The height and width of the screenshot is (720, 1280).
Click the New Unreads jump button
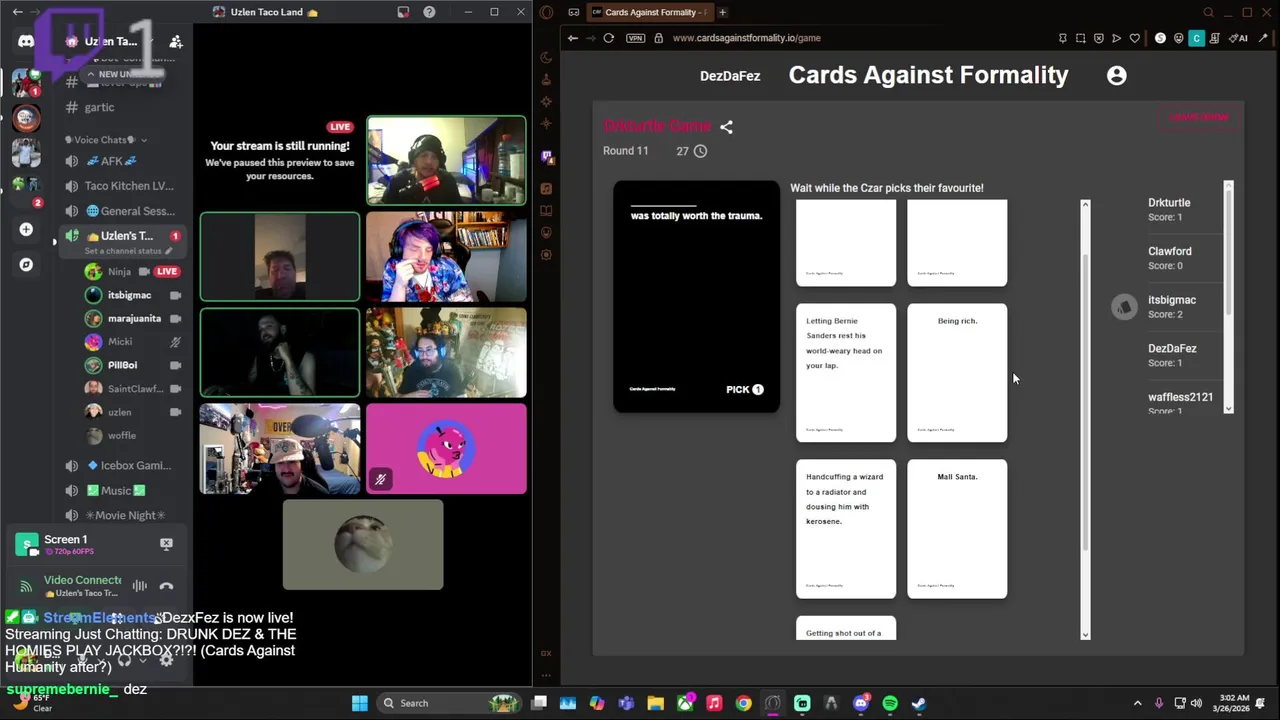tap(121, 74)
